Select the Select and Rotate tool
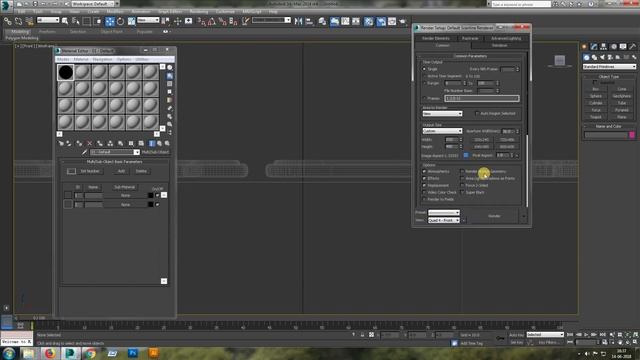The width and height of the screenshot is (640, 360). [120, 21]
